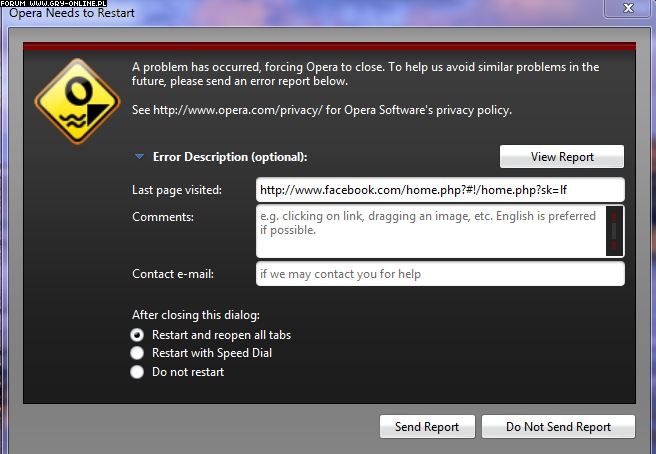Open the View Report button

click(562, 156)
